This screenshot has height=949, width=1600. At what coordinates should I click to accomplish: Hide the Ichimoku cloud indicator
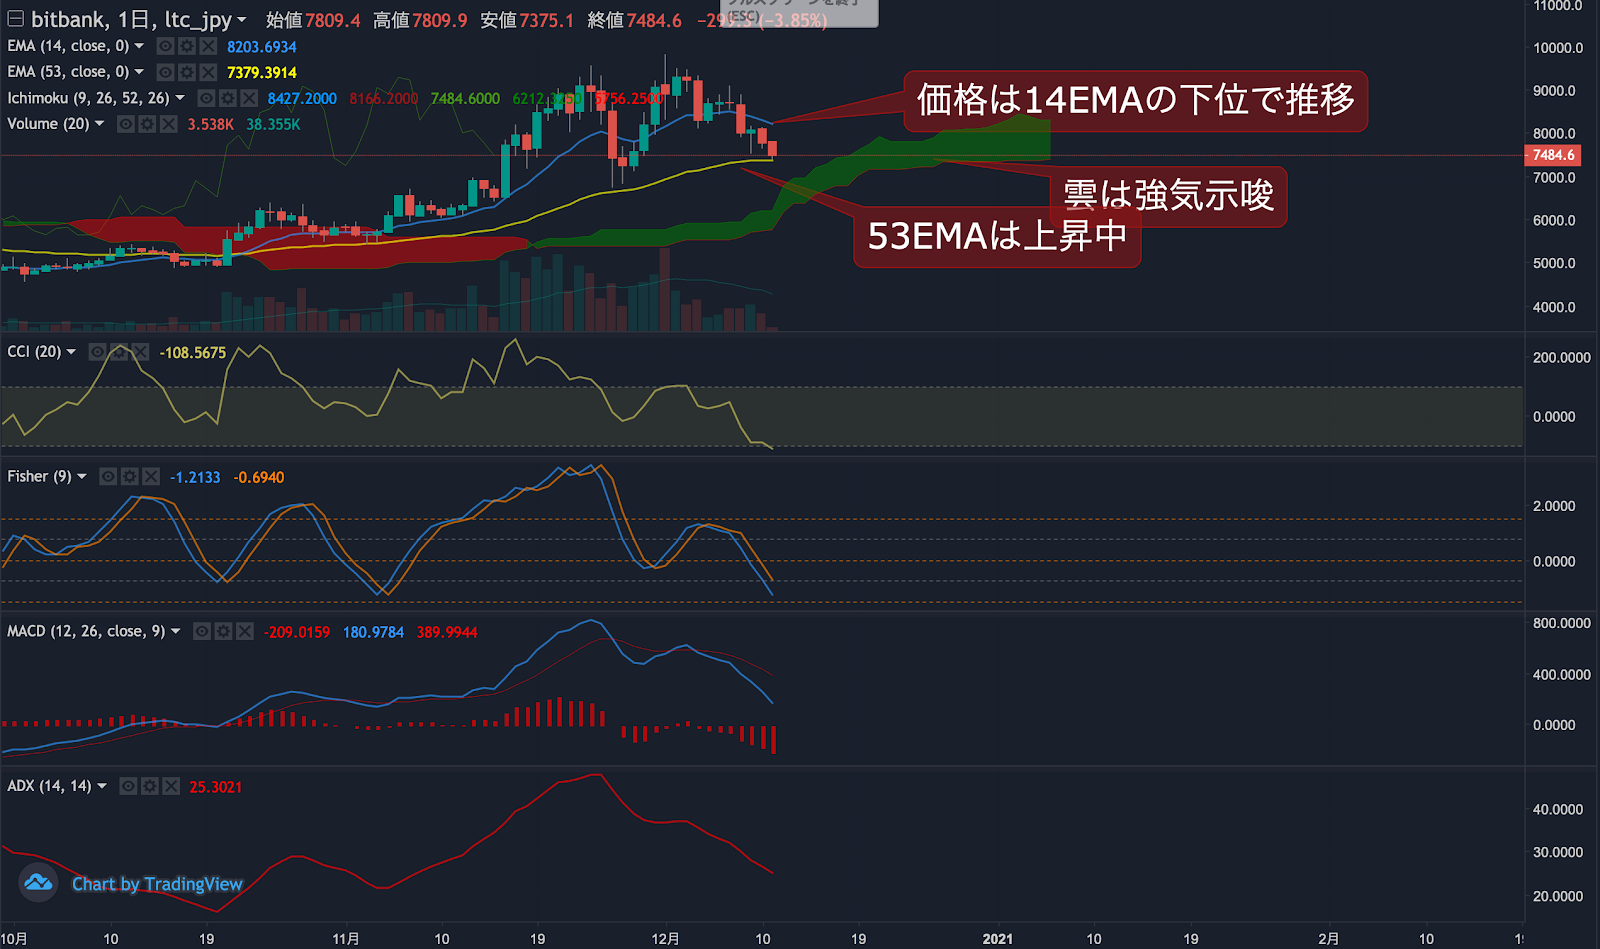[206, 98]
